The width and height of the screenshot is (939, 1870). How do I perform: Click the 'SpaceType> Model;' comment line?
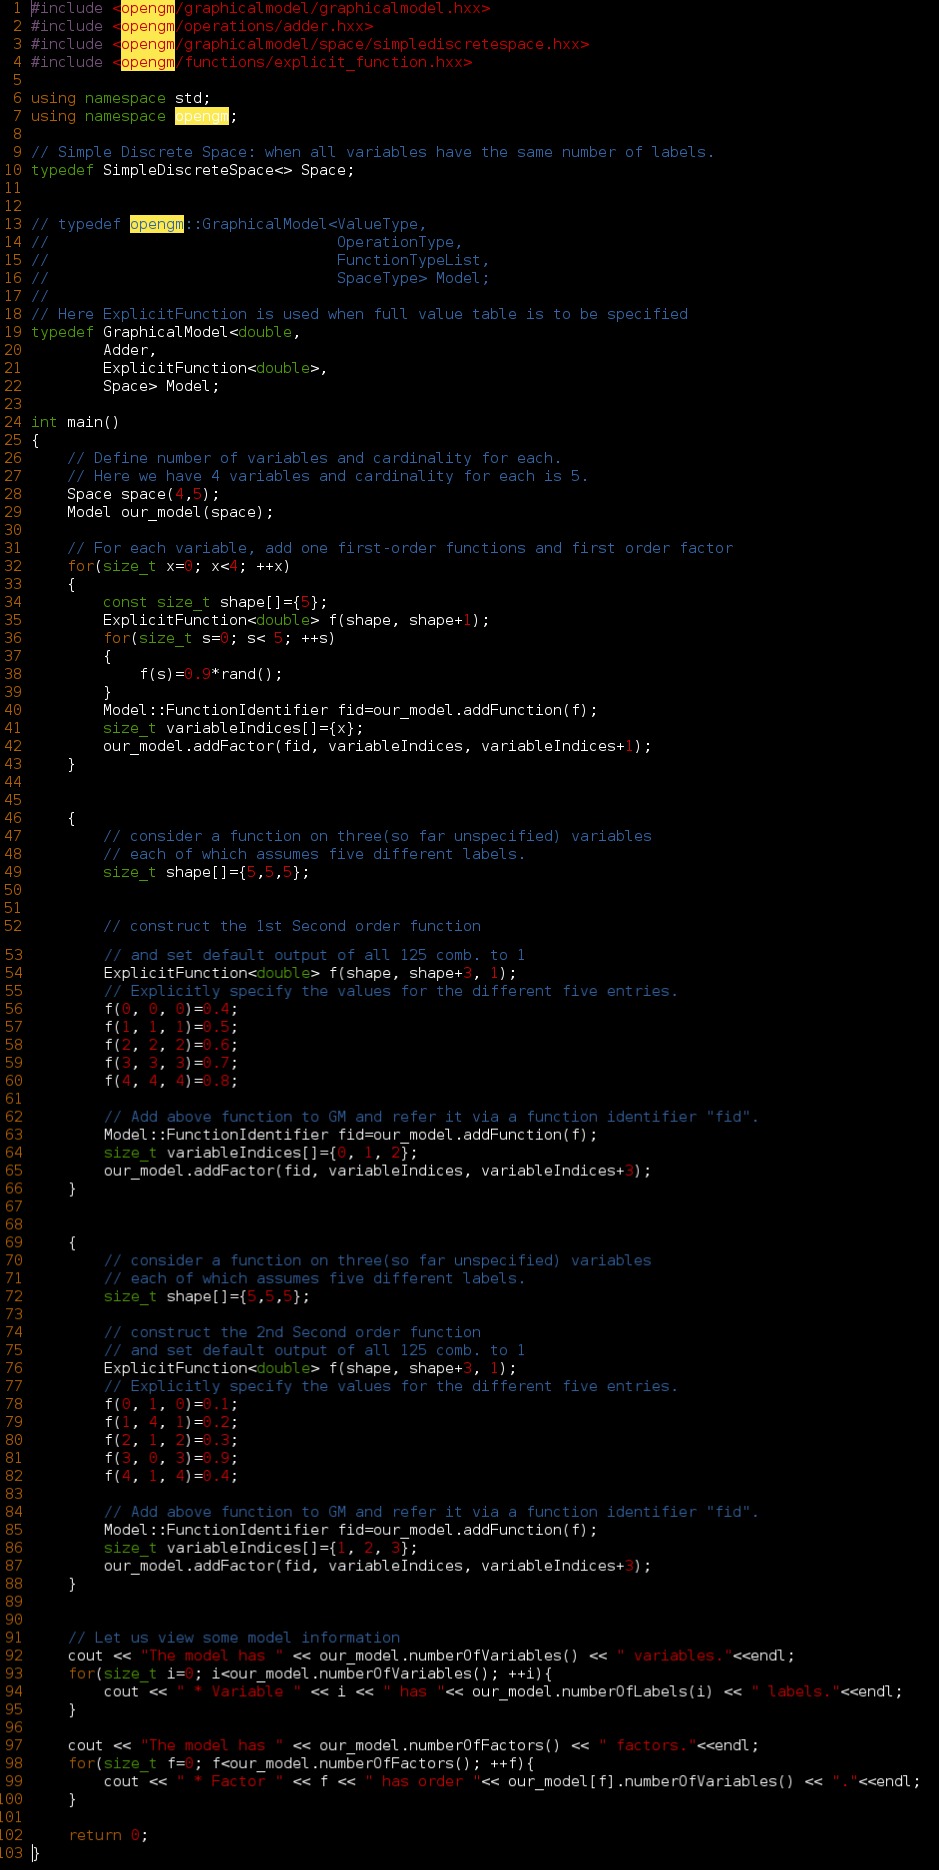click(261, 278)
